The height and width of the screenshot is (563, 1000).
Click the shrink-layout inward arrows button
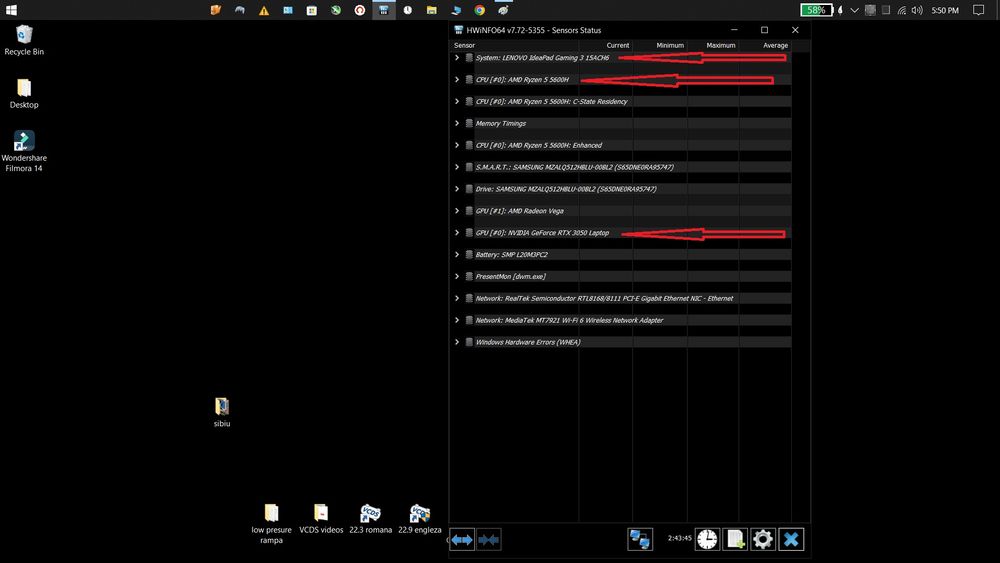pyautogui.click(x=489, y=539)
